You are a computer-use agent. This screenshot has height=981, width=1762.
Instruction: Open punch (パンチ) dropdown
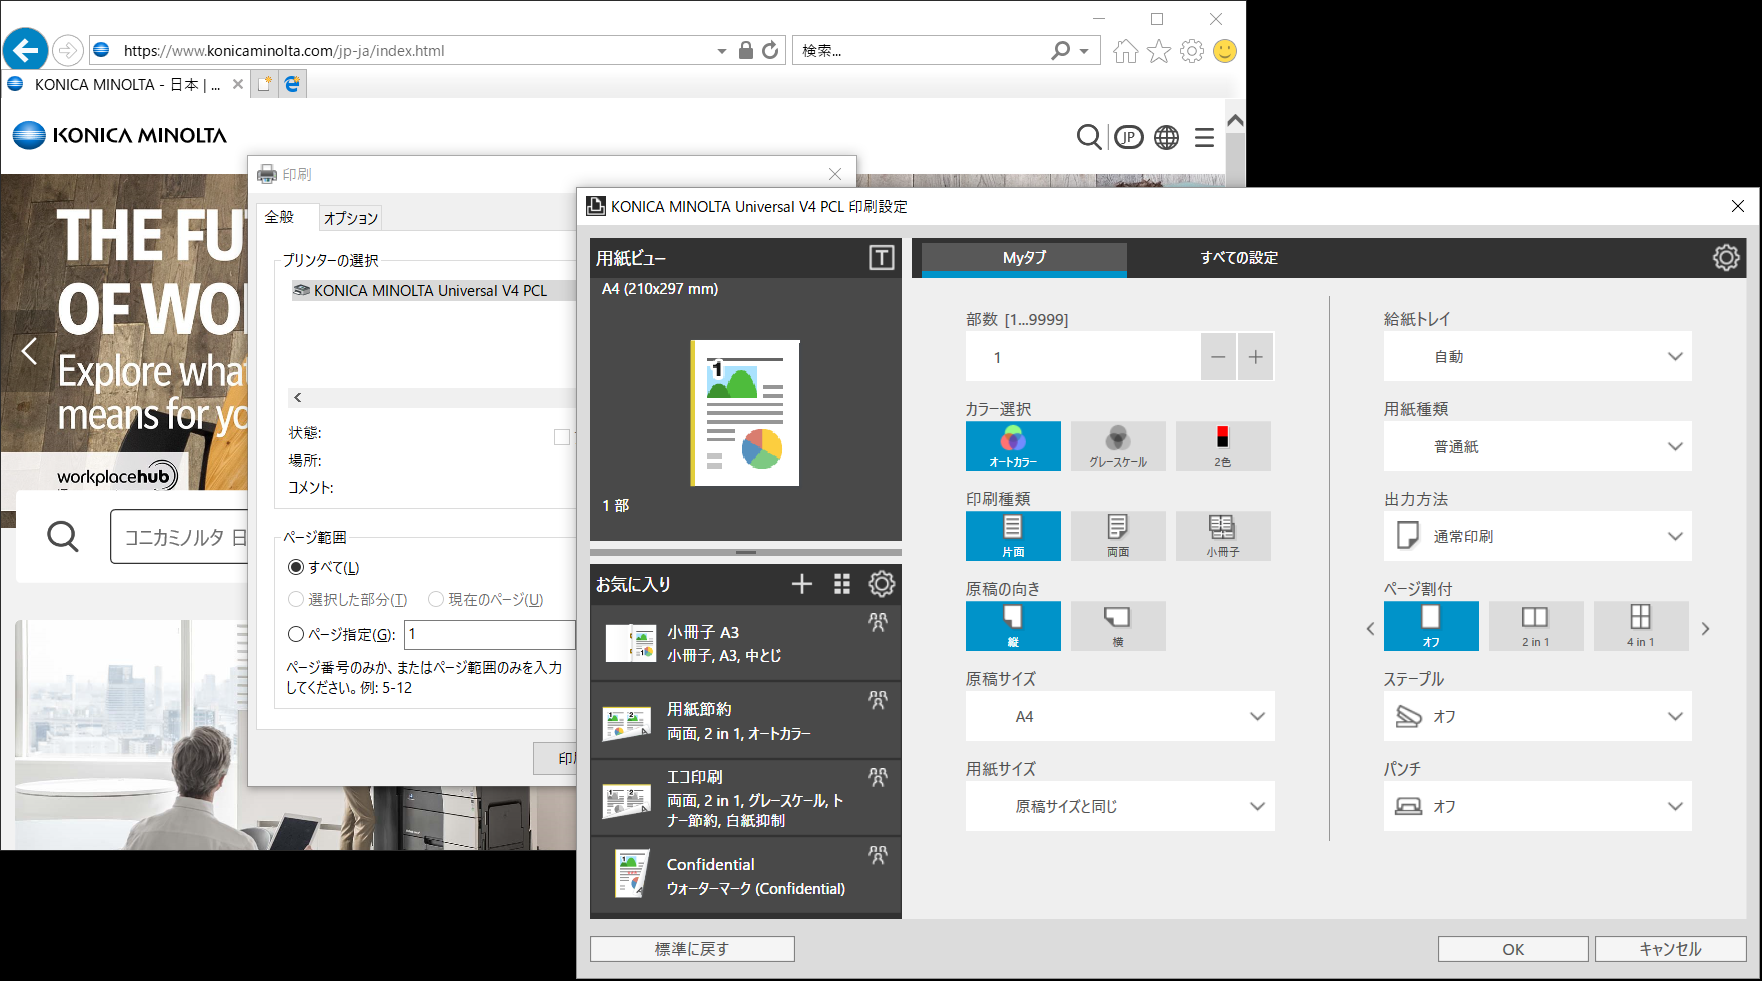click(1538, 806)
